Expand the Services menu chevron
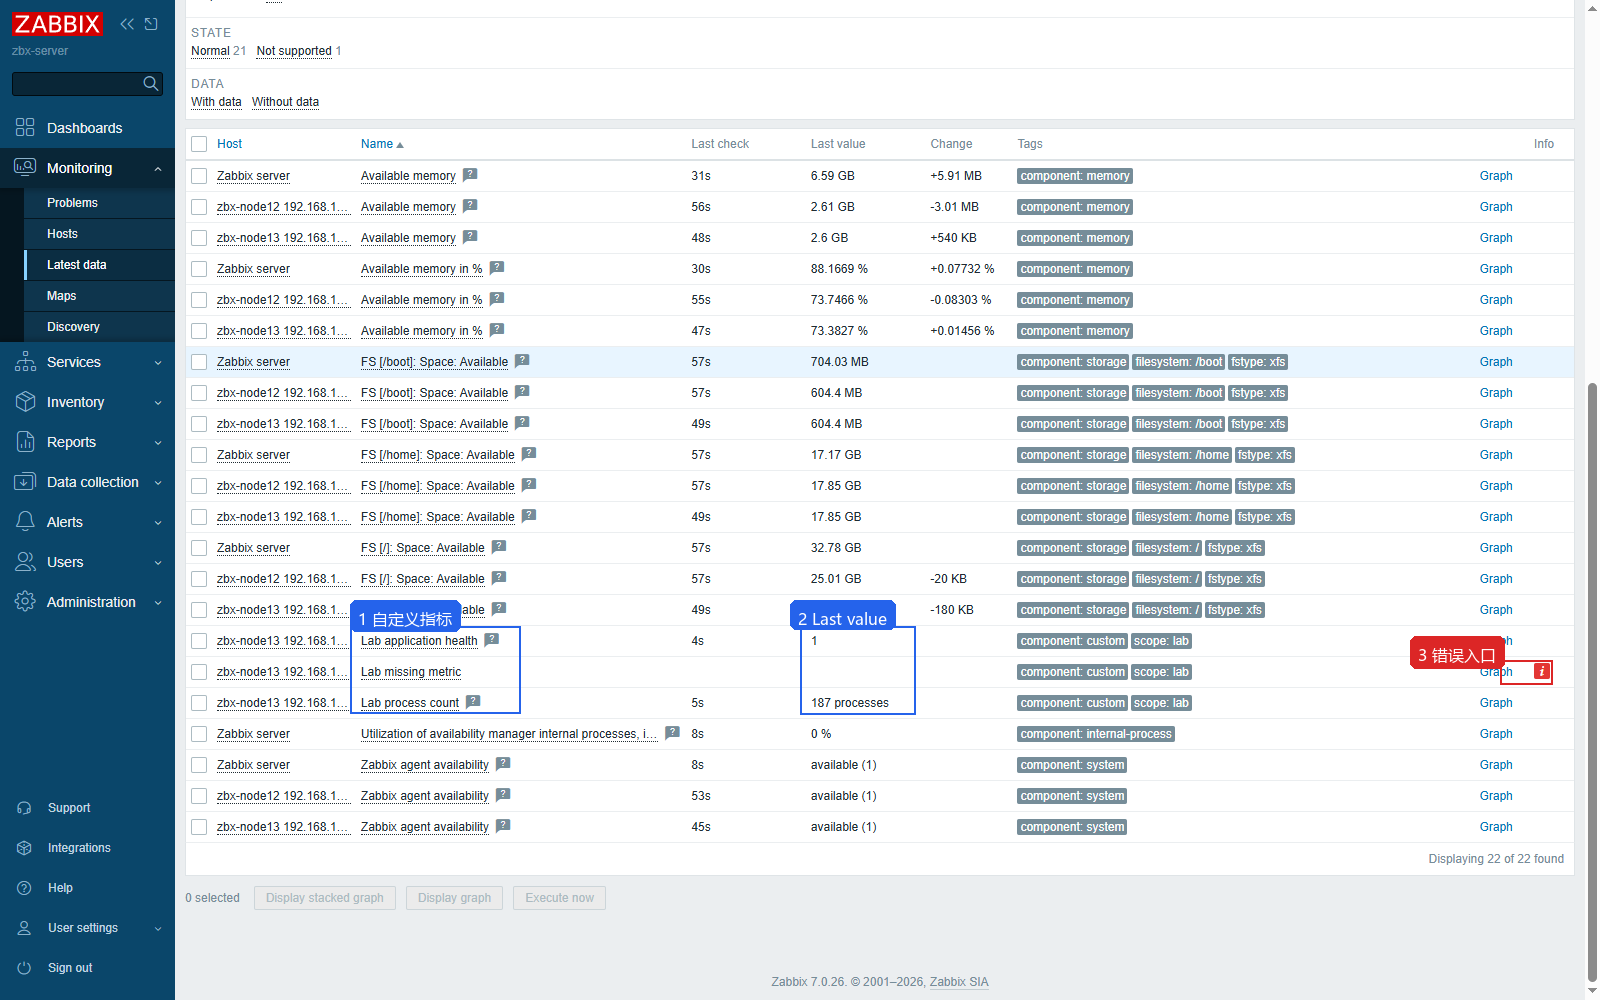 pyautogui.click(x=158, y=363)
